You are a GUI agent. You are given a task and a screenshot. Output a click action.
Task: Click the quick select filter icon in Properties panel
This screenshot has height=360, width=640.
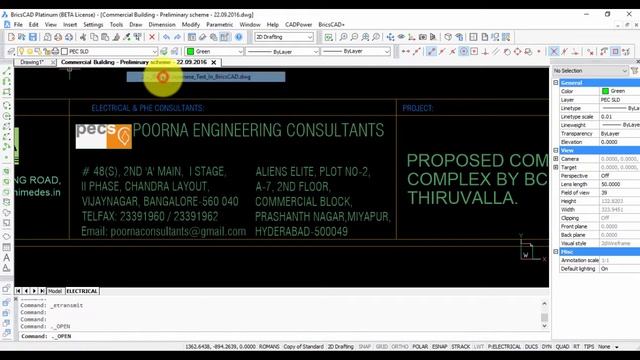(x=635, y=71)
